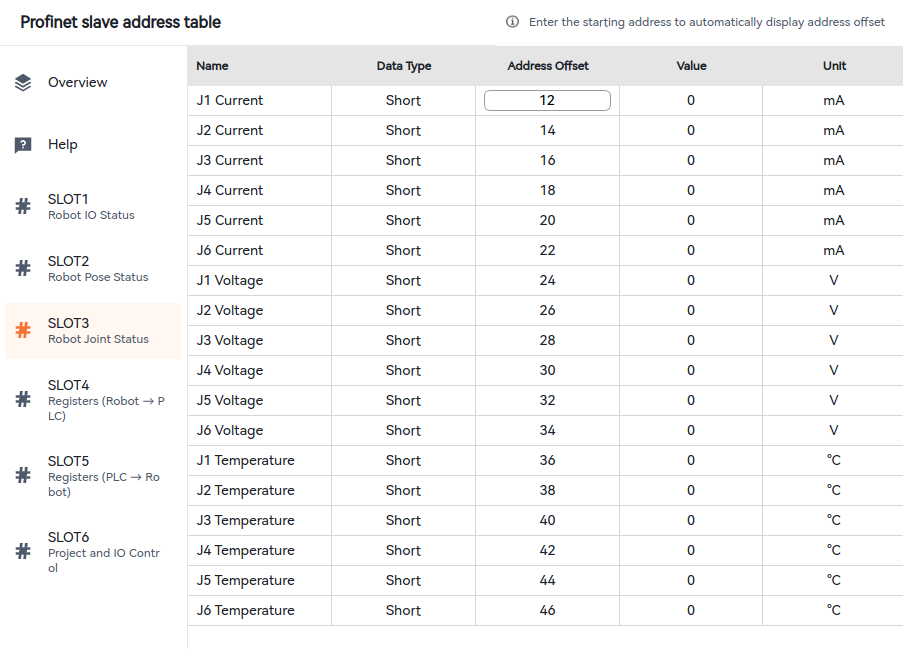Click the SLOT6 hash icon
Viewport: 903px width, 649px height.
[x=23, y=551]
